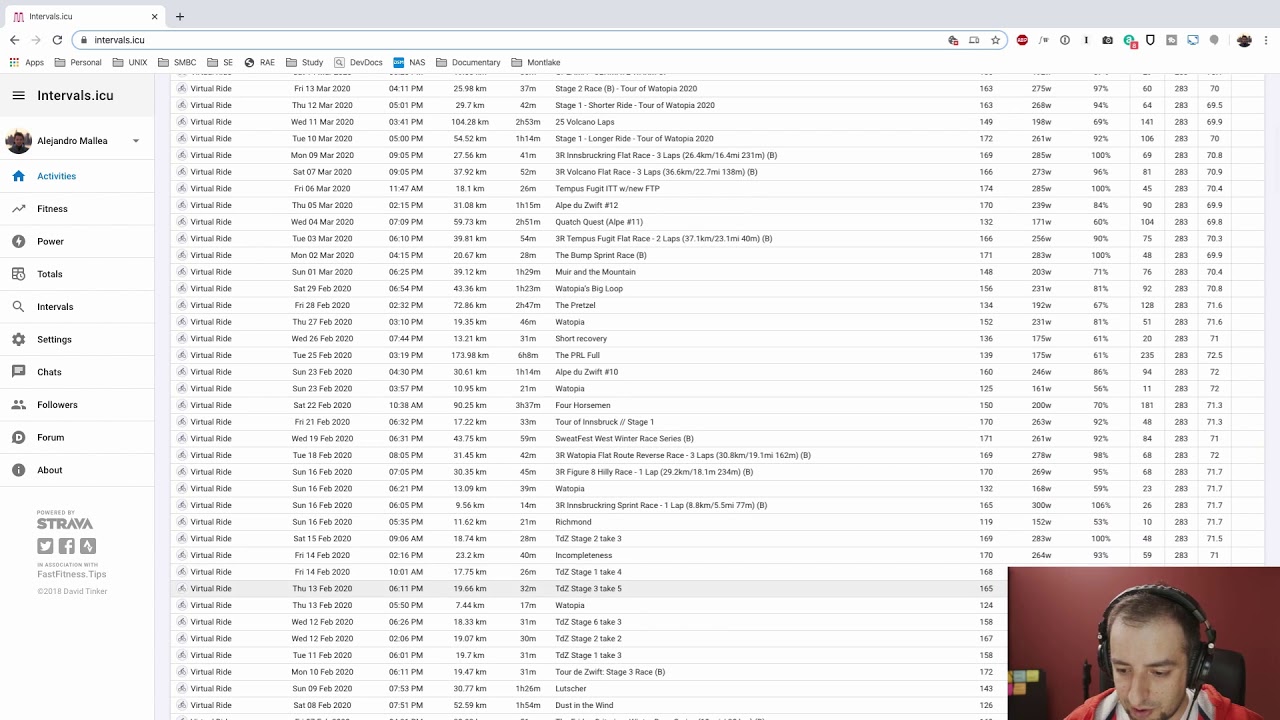
Task: Click the 300w power value cell
Action: pyautogui.click(x=1041, y=505)
